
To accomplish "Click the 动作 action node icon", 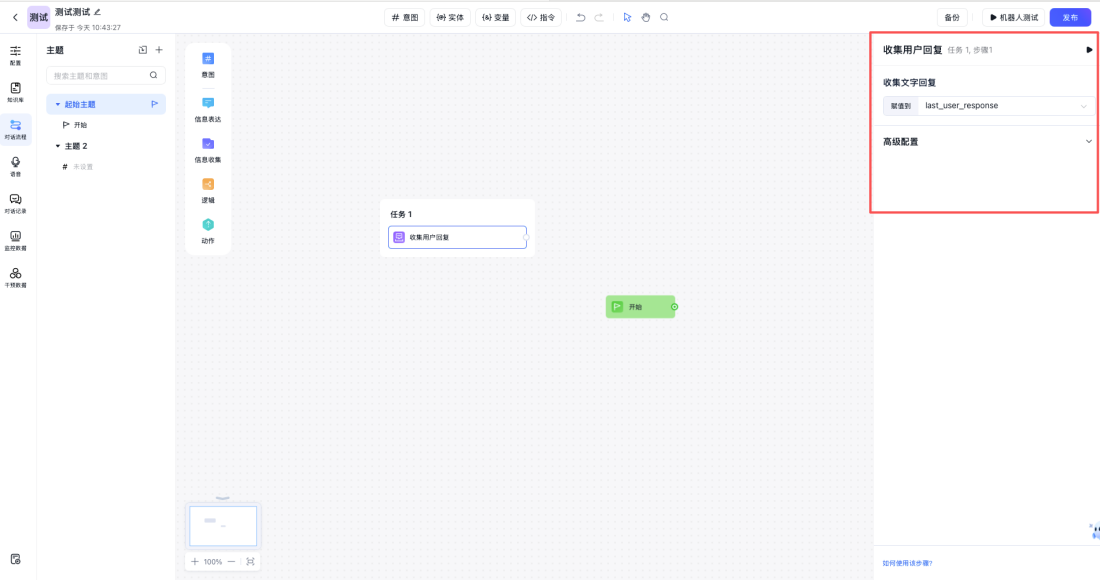I will pyautogui.click(x=208, y=226).
